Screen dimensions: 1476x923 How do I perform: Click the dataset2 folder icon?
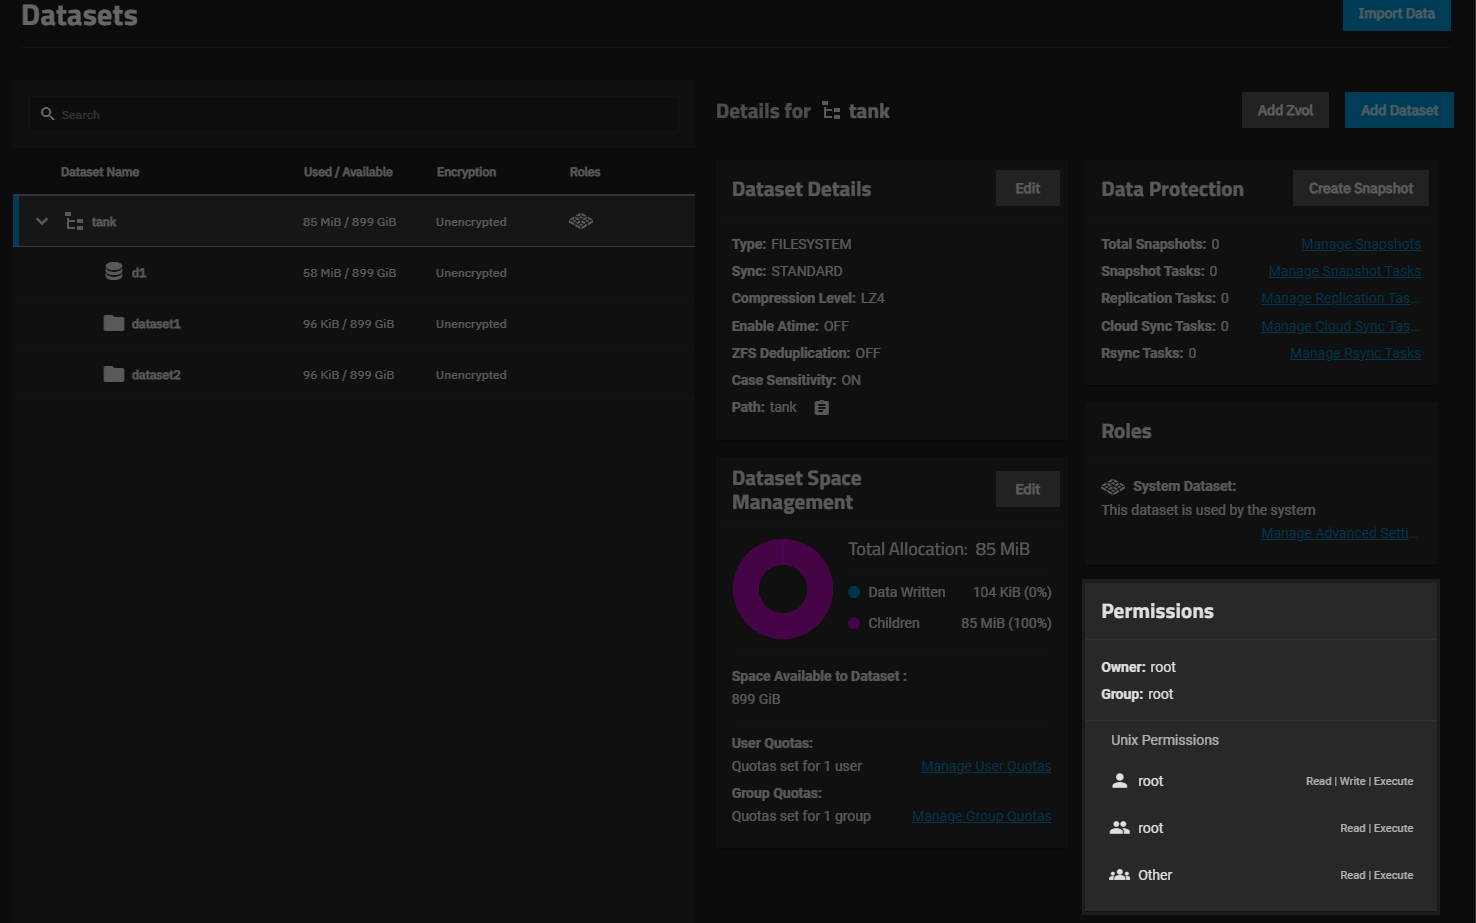114,374
